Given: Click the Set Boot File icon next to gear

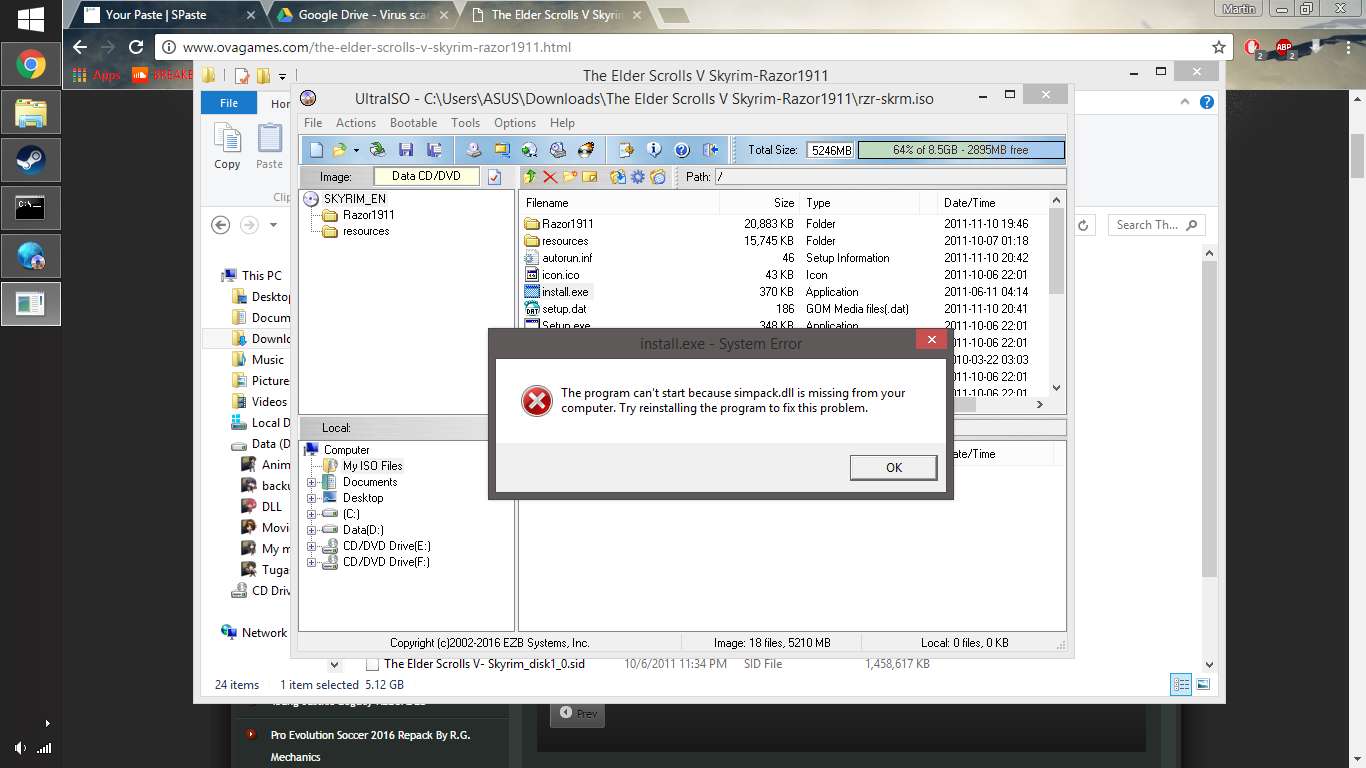Looking at the screenshot, I should [x=657, y=177].
